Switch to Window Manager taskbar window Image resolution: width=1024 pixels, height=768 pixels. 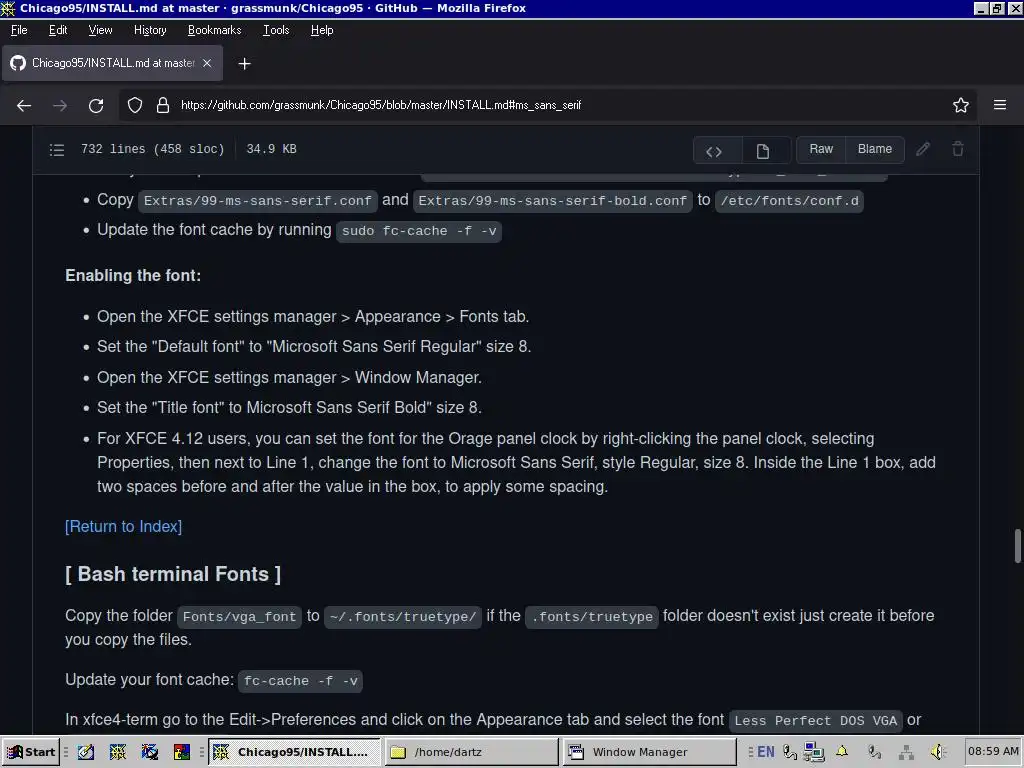coord(649,752)
